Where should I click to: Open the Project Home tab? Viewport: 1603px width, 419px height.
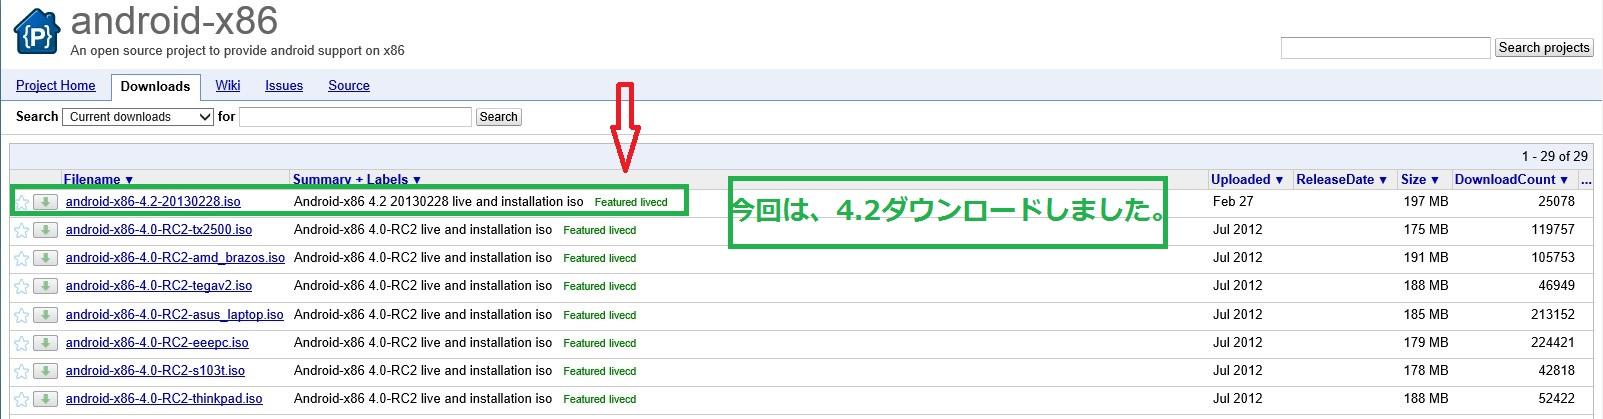[56, 86]
